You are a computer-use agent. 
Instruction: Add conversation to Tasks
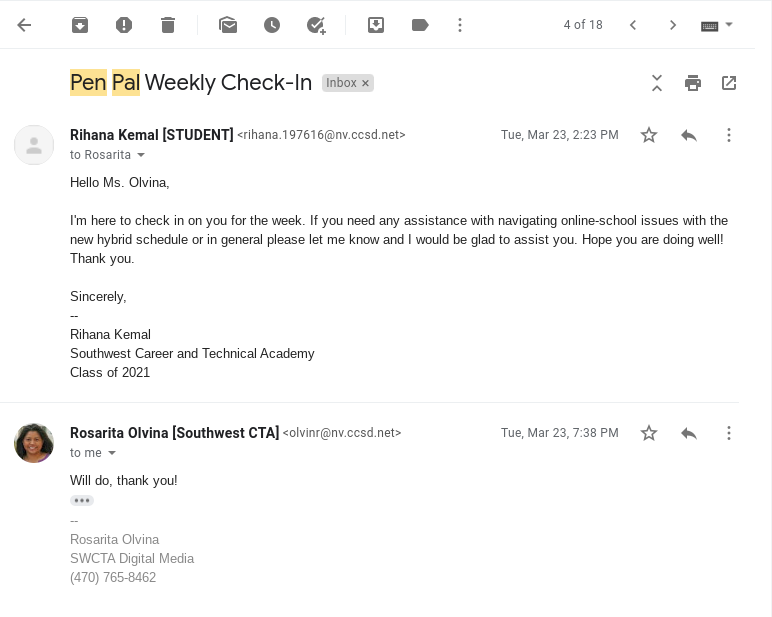pyautogui.click(x=316, y=25)
